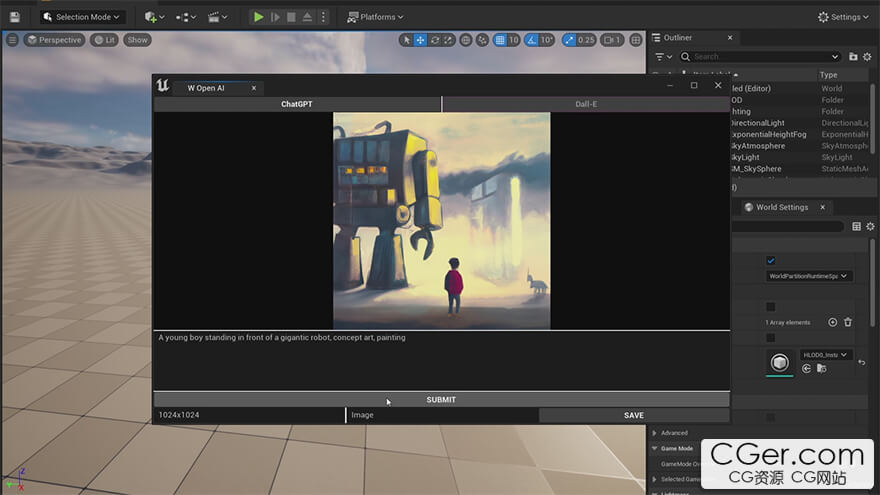Activate the Scale tool in viewport

(448, 40)
